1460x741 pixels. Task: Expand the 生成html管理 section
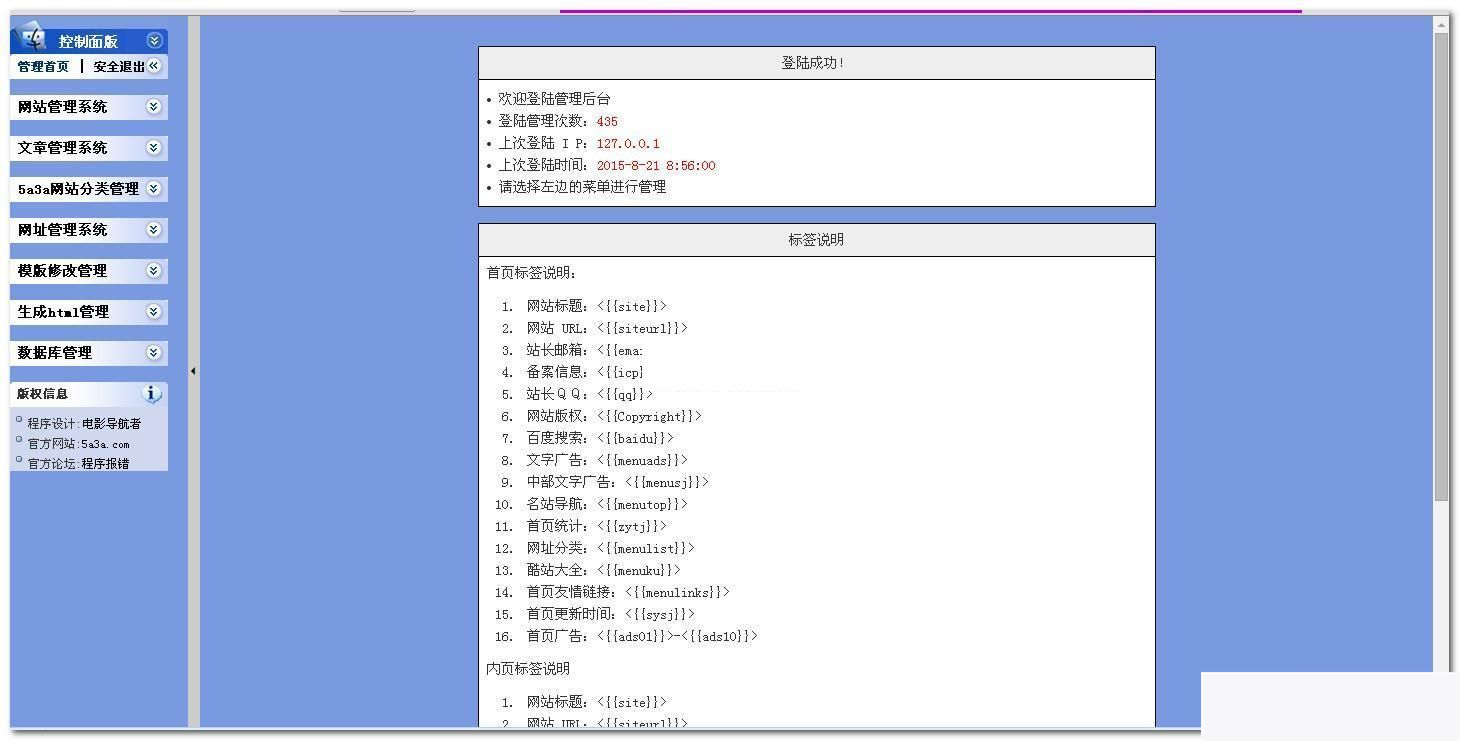[153, 311]
